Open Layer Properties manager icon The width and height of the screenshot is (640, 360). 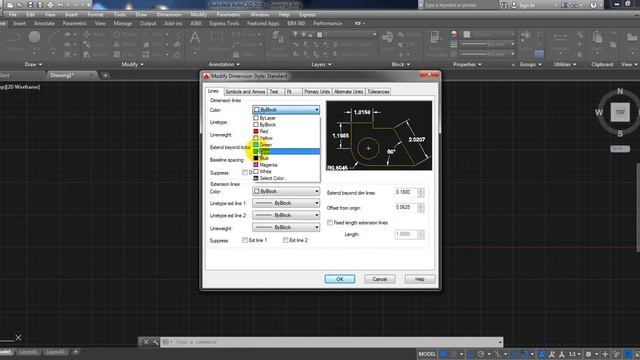point(278,38)
